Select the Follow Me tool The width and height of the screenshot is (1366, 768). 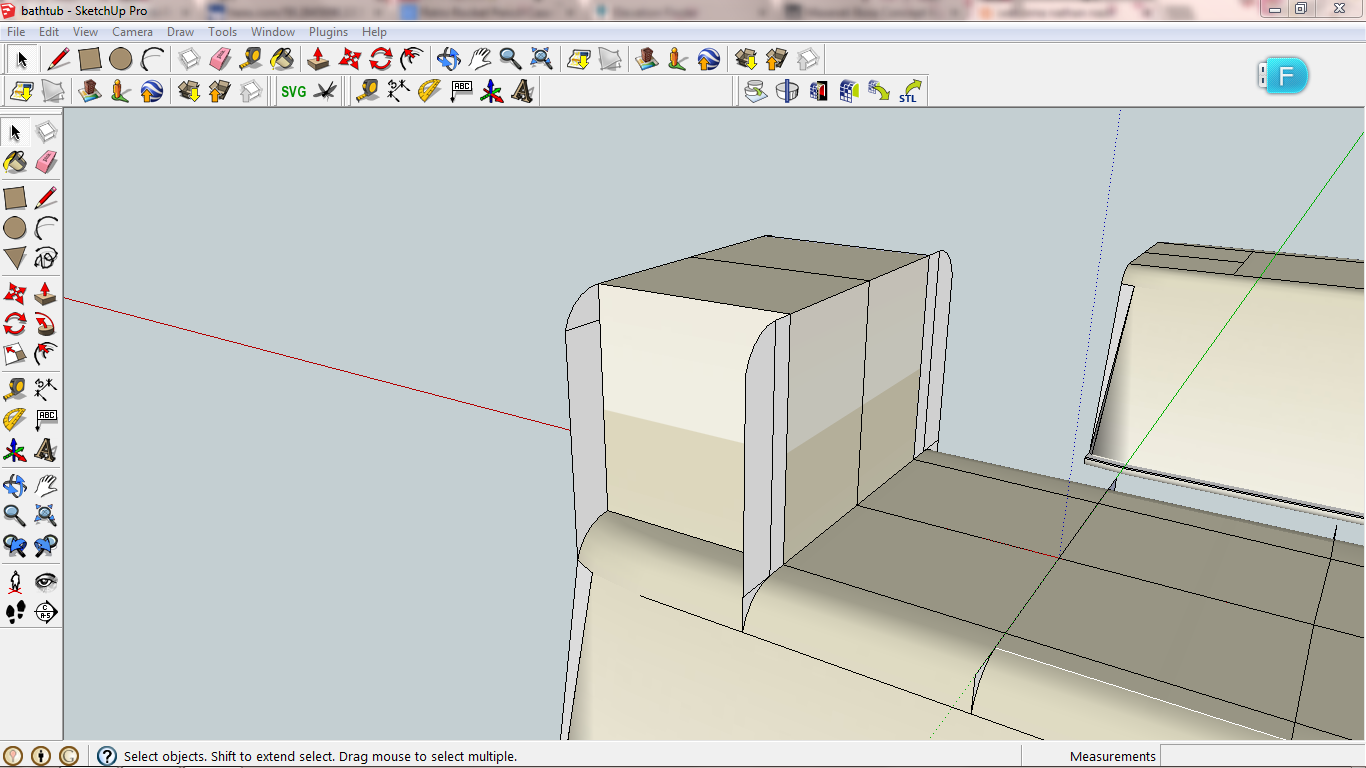click(x=46, y=324)
